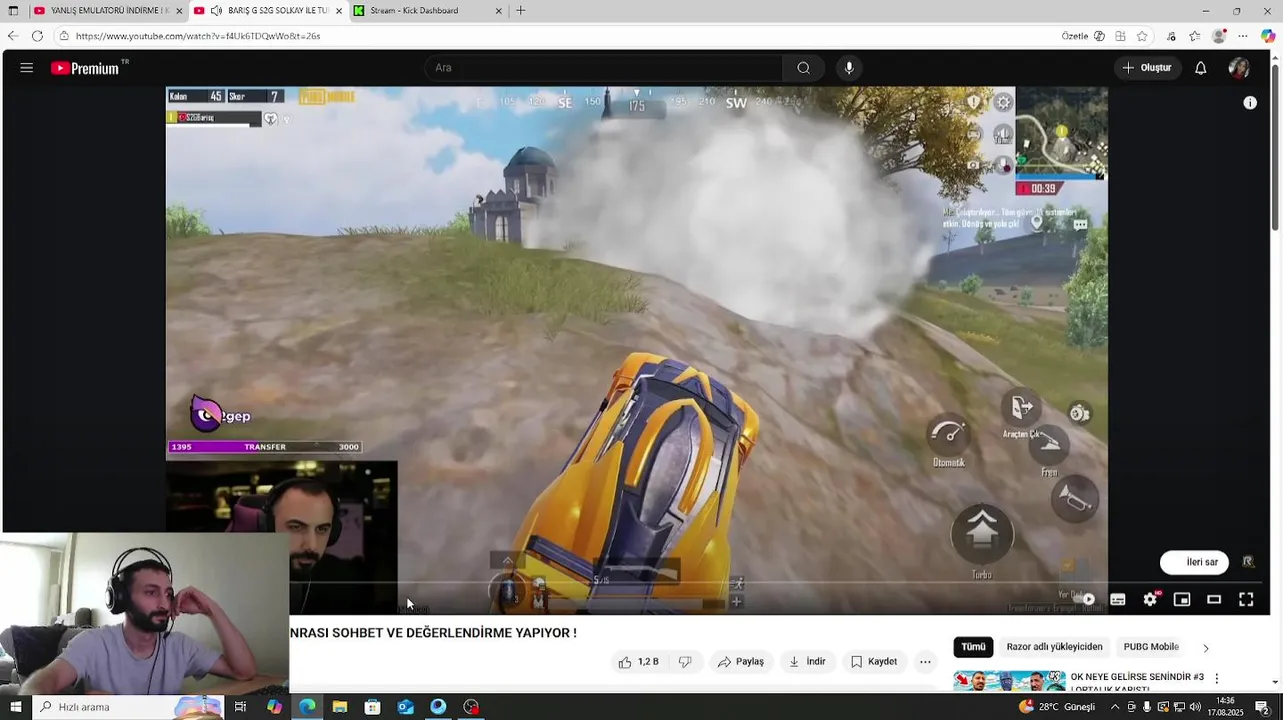Open volume control in system tray
The height and width of the screenshot is (720, 1283).
[1195, 707]
